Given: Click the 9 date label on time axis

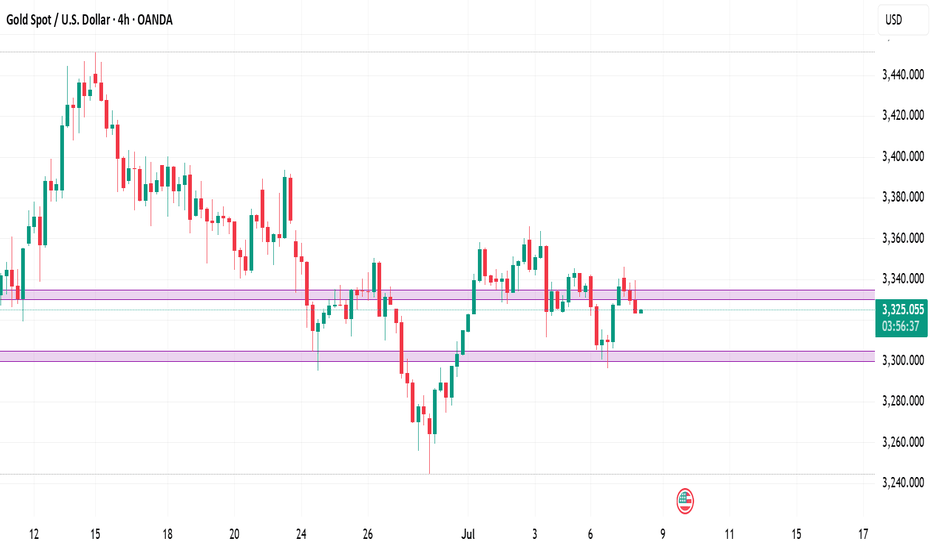Looking at the screenshot, I should [x=662, y=534].
